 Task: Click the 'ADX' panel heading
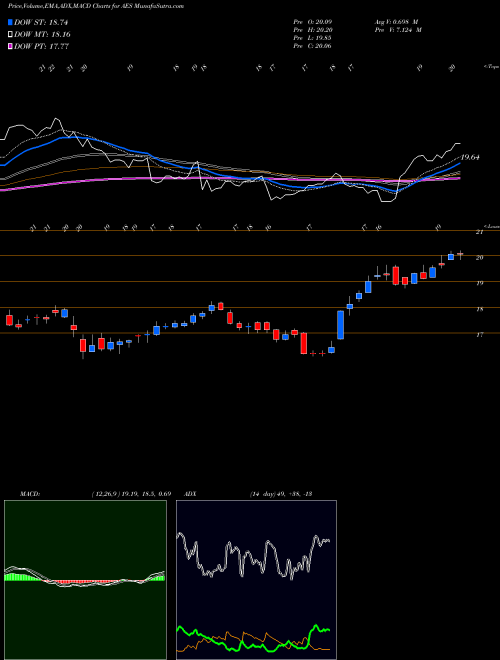[191, 494]
